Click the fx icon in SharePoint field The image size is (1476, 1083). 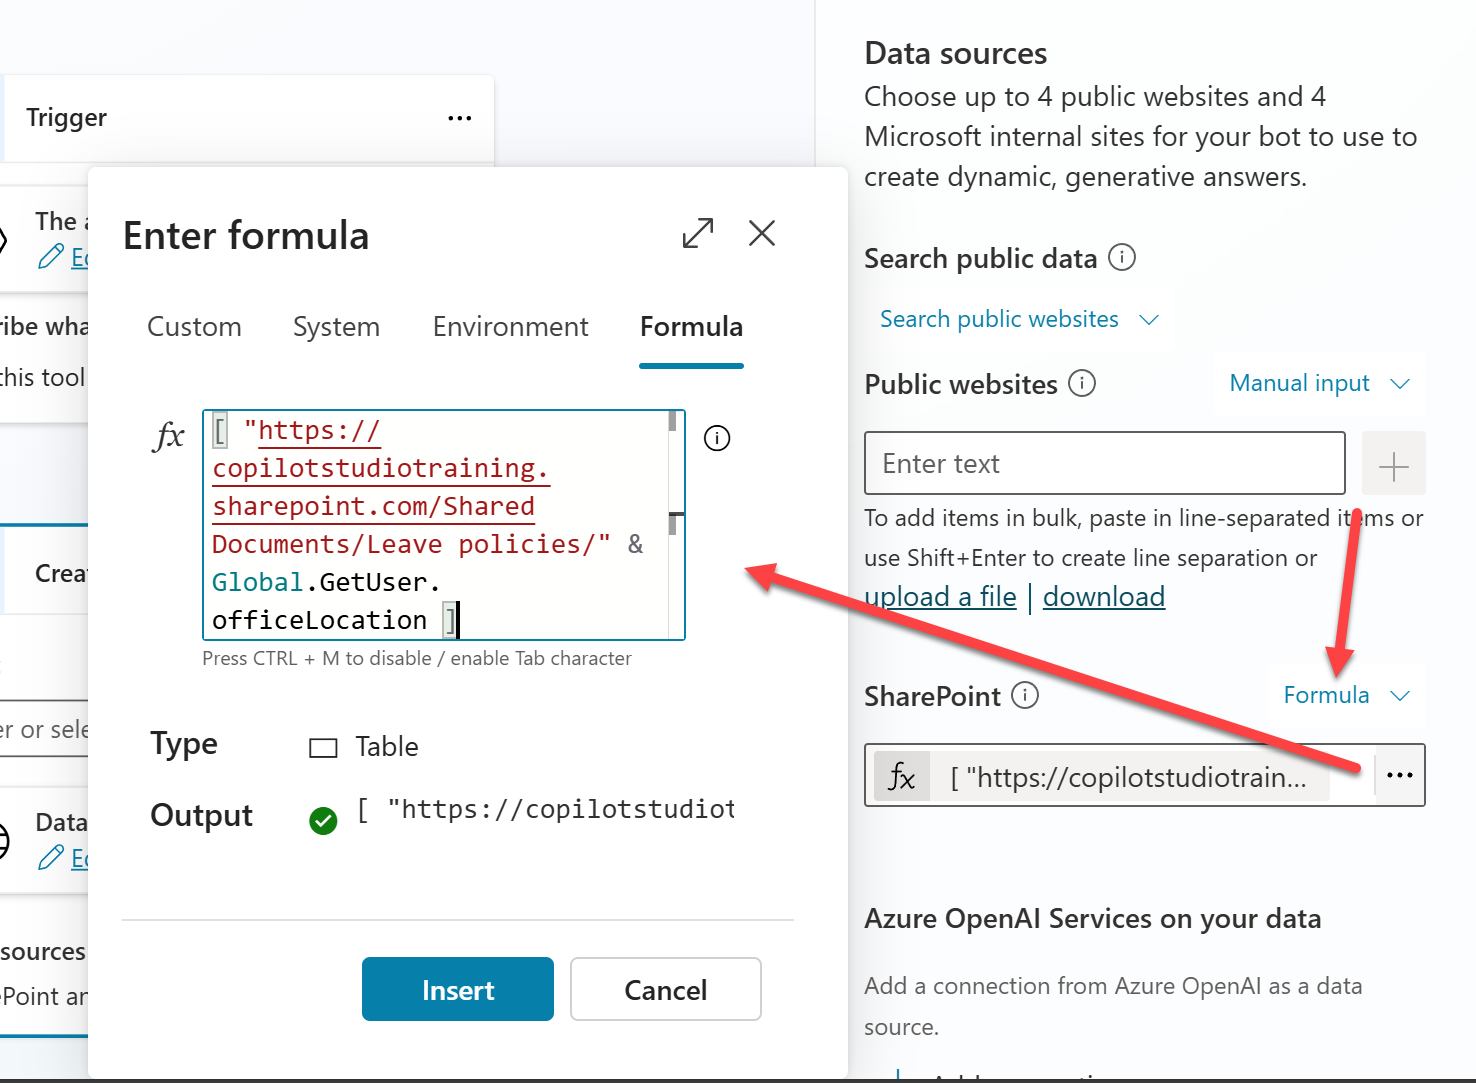pyautogui.click(x=901, y=776)
